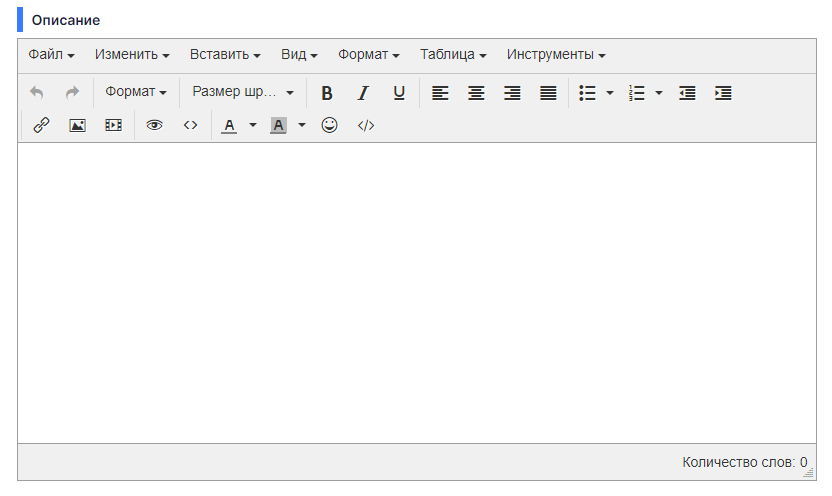This screenshot has height=496, width=832.
Task: Open the Размер шрифта dropdown
Action: (x=243, y=92)
